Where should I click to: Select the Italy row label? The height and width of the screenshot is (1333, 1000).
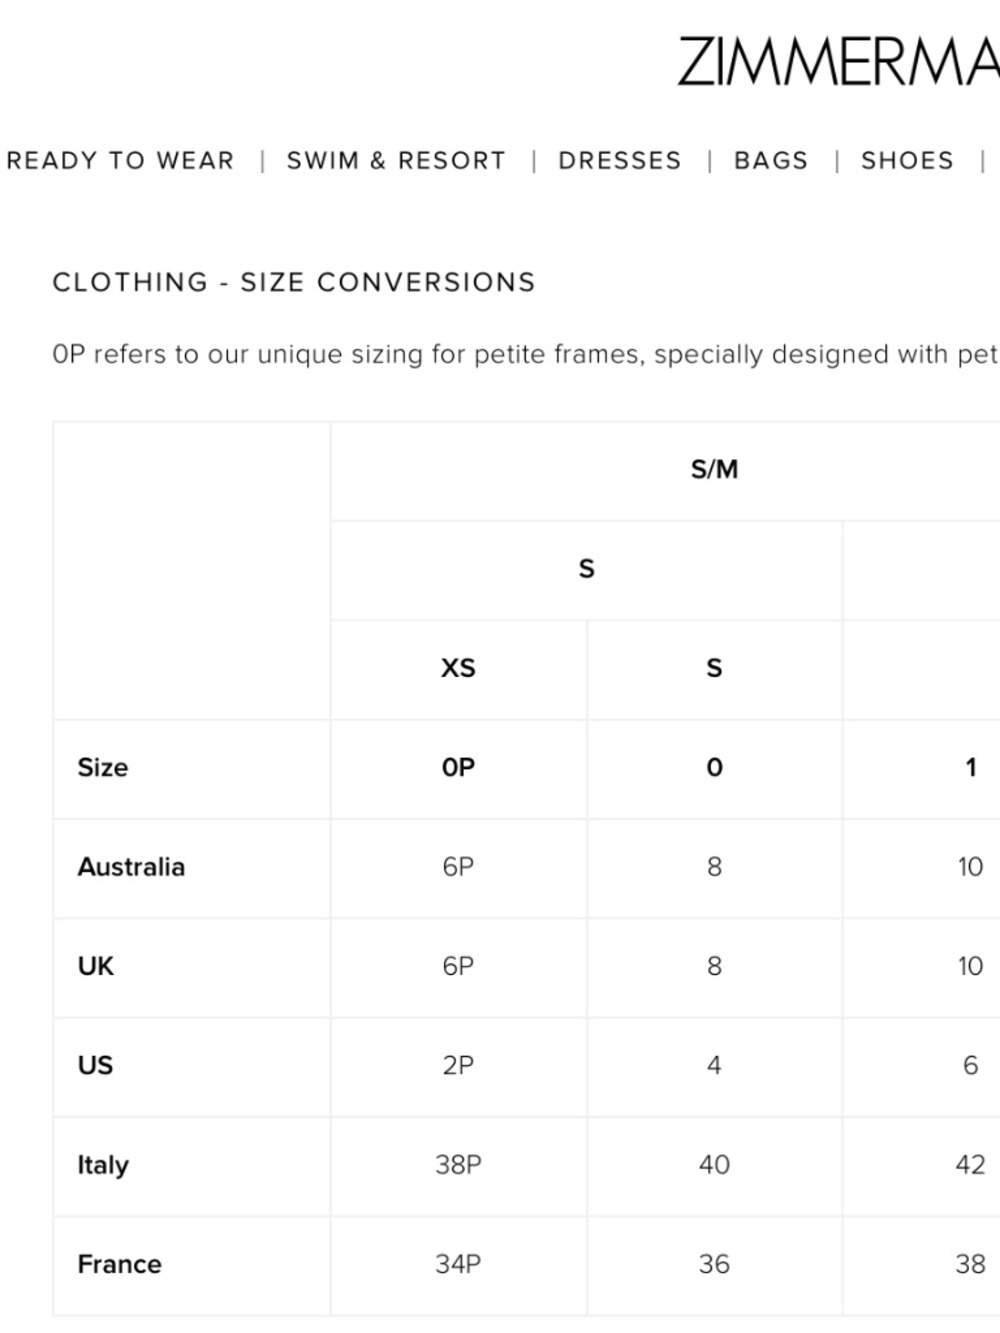(103, 1165)
